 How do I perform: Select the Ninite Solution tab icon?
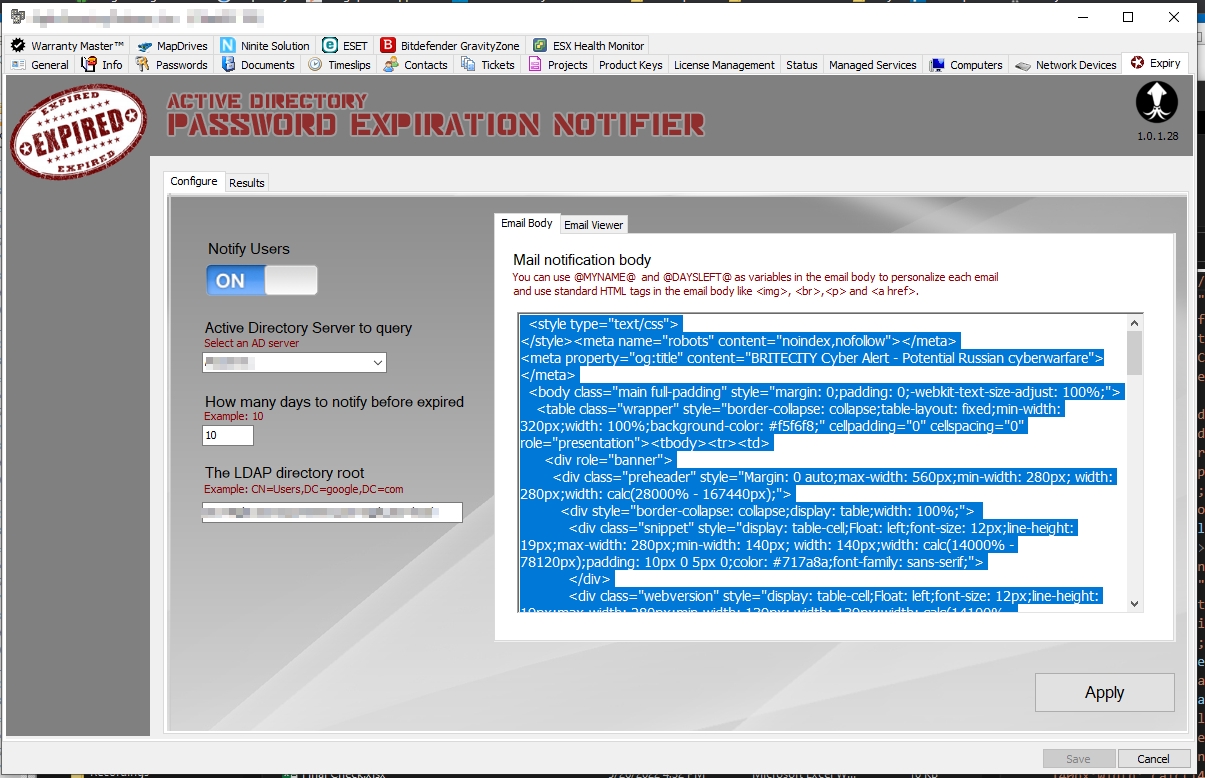click(228, 46)
